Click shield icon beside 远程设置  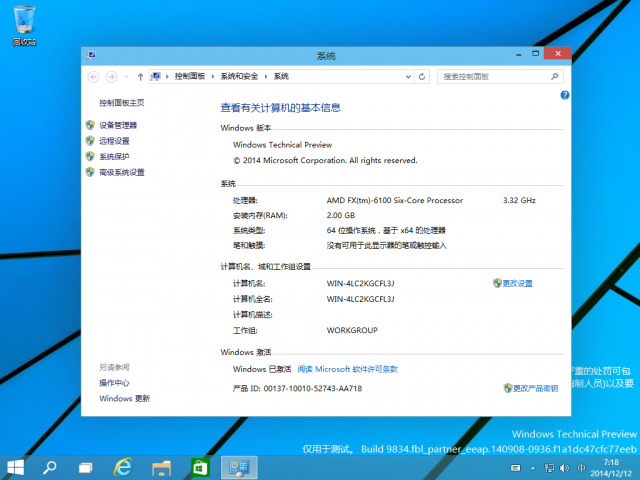tap(90, 140)
